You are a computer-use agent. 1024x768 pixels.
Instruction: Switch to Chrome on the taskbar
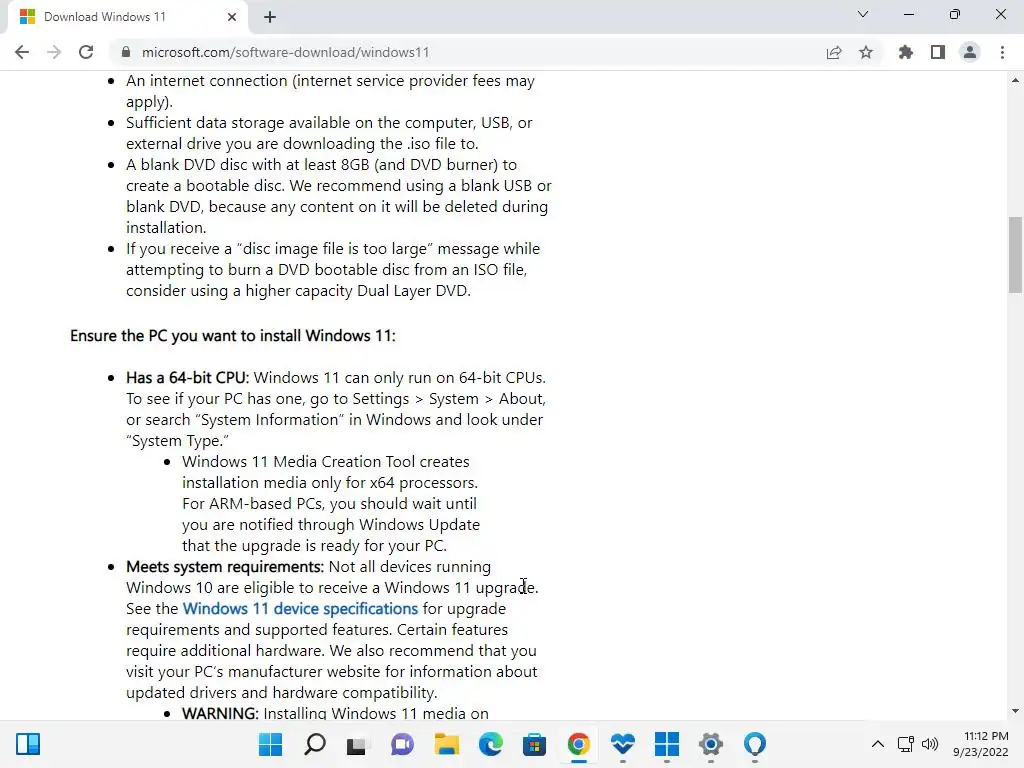pyautogui.click(x=579, y=744)
